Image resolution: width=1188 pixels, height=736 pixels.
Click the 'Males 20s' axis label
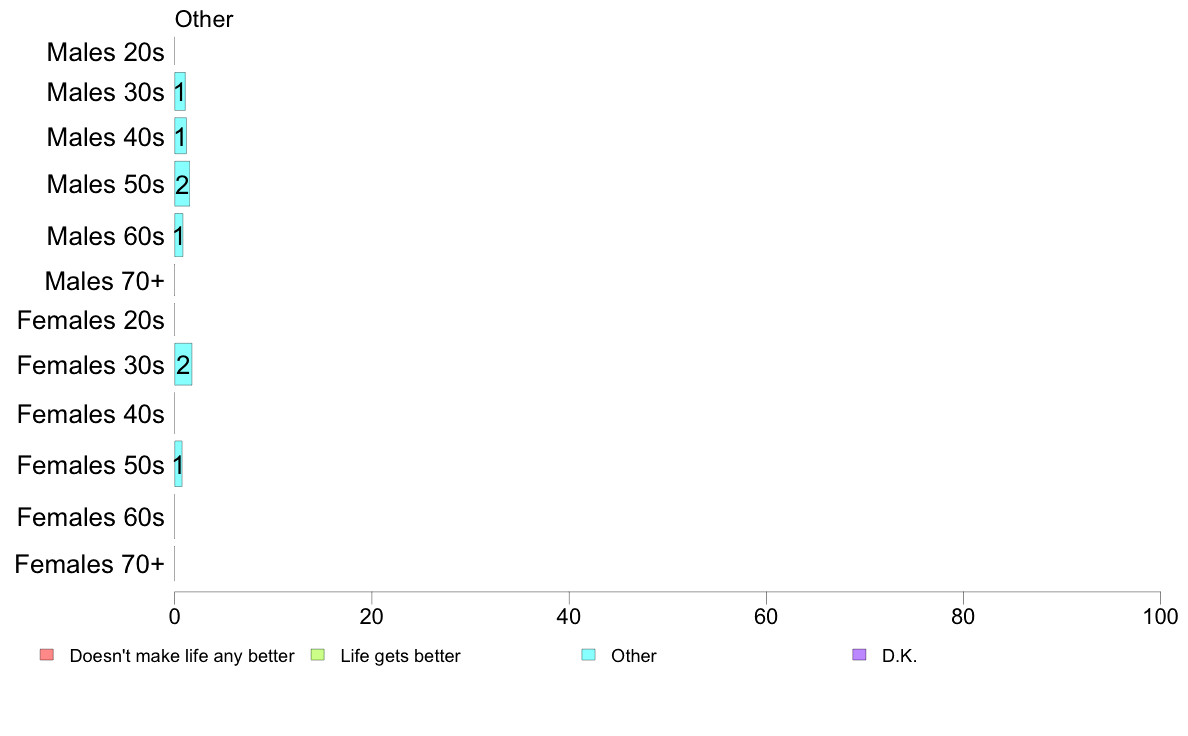click(105, 52)
